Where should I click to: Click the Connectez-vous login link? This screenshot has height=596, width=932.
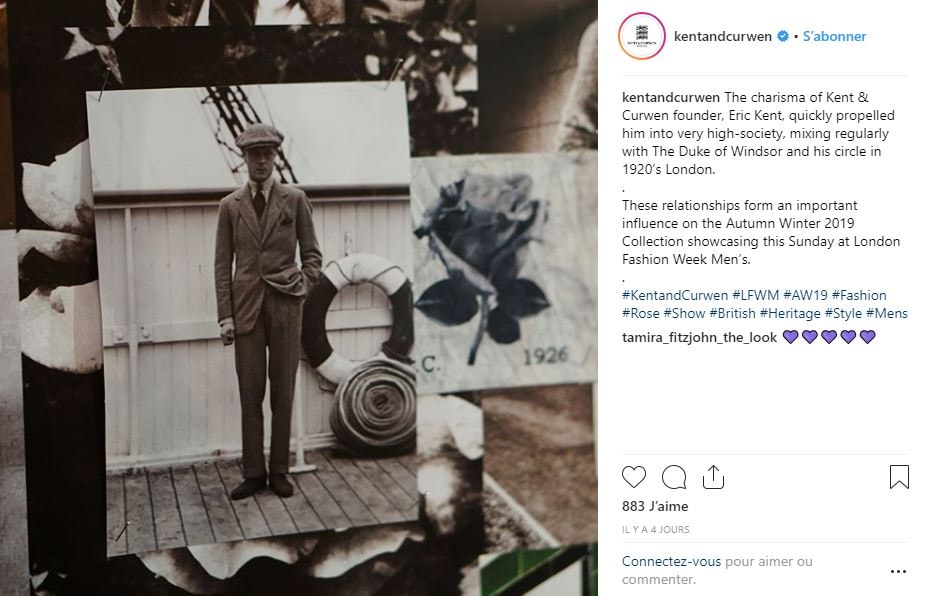click(671, 562)
